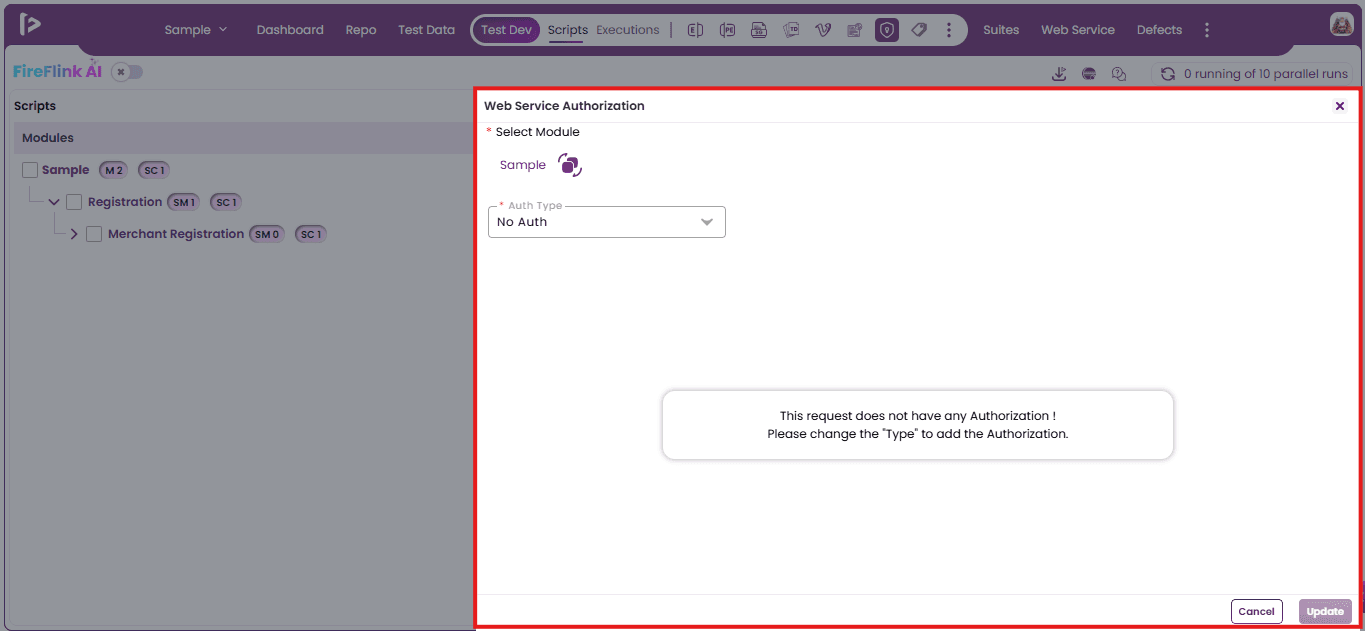
Task: Click the SC 1 badge on Sample row
Action: click(x=153, y=170)
